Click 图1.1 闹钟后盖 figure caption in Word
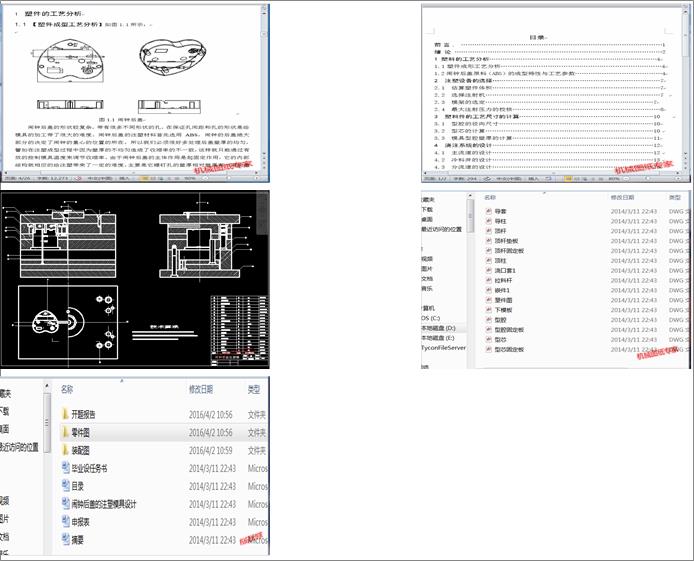 [122, 120]
